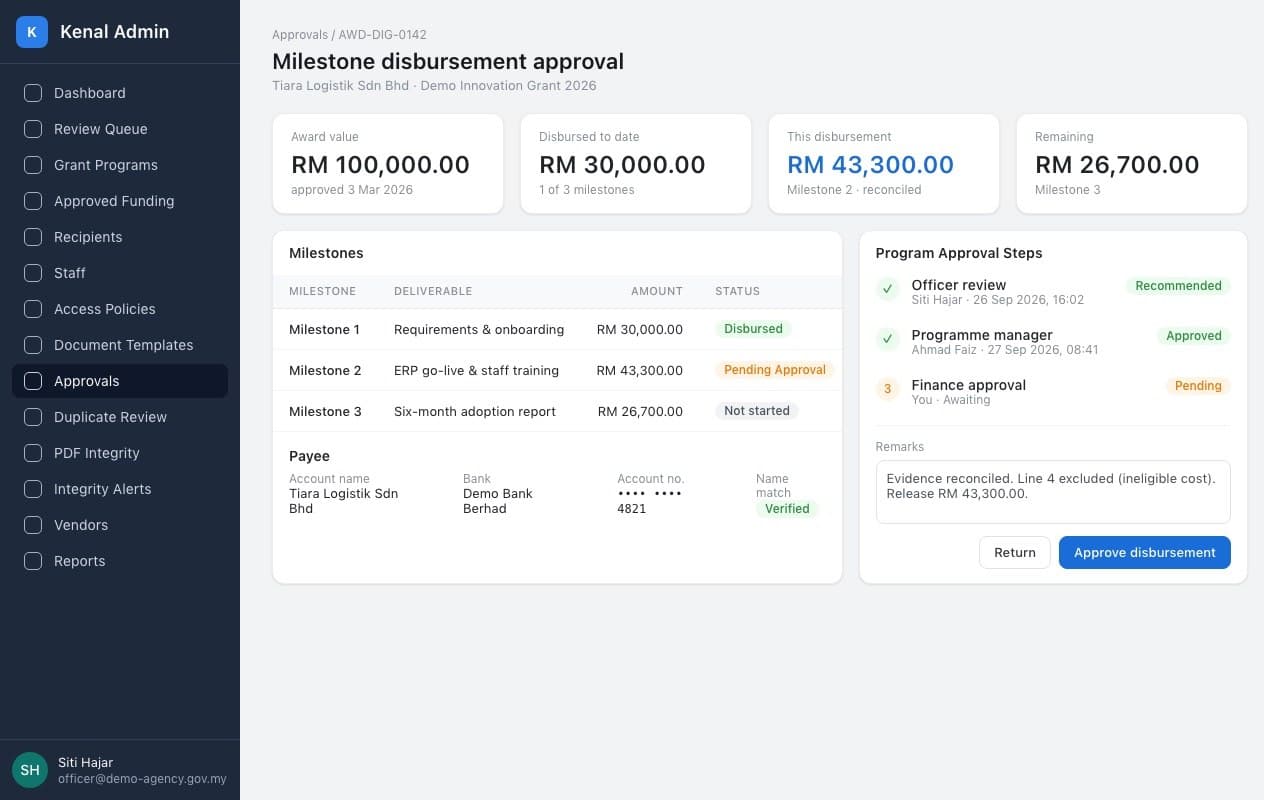Click the Siti Hajar user name in sidebar
This screenshot has width=1264, height=800.
tap(85, 762)
